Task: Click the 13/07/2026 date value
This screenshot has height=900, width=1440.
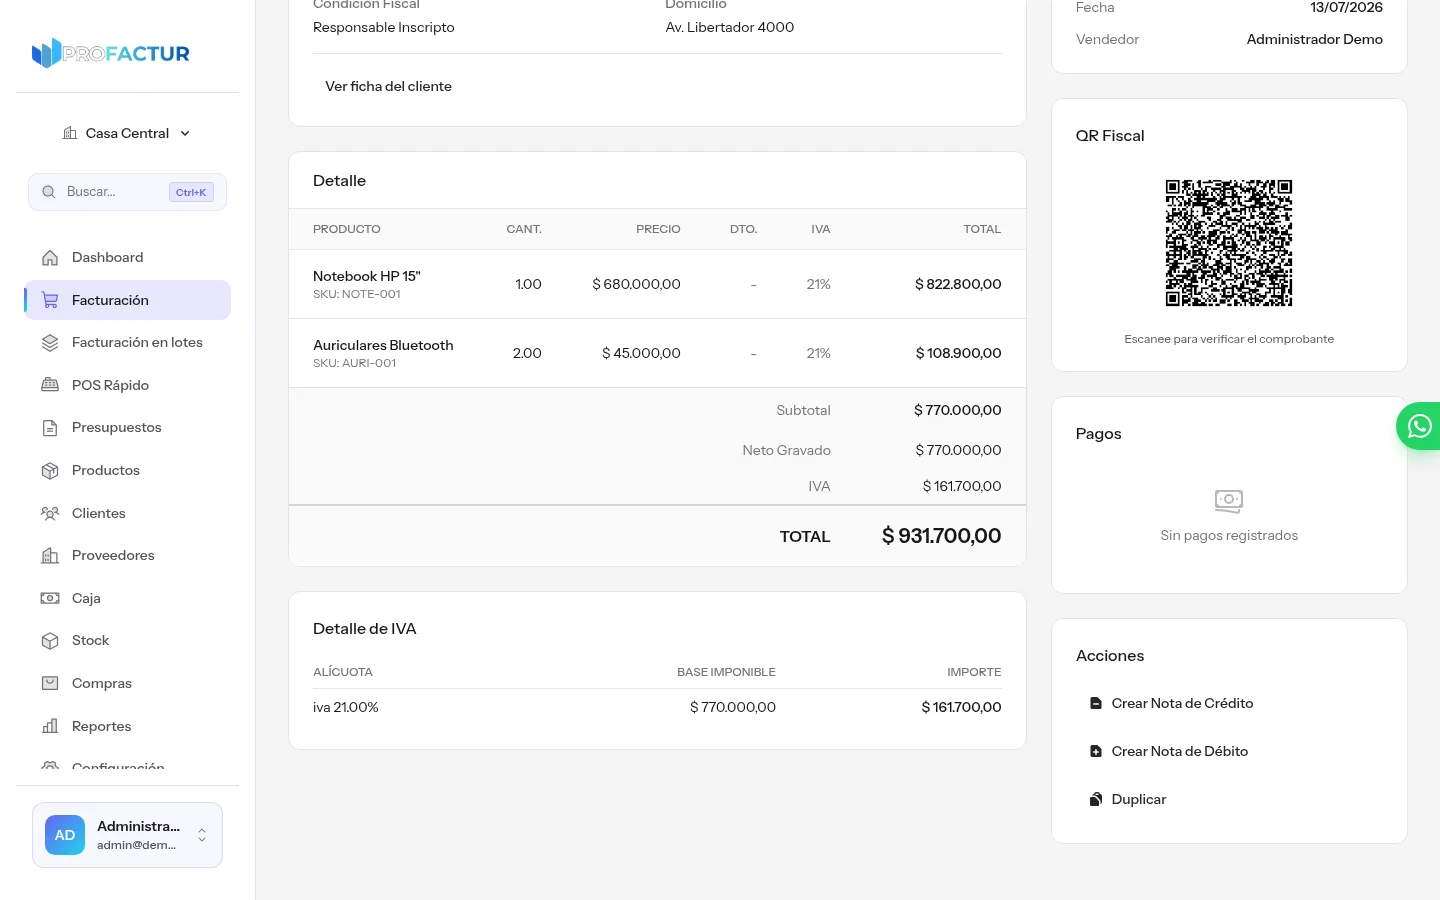Action: pyautogui.click(x=1346, y=7)
